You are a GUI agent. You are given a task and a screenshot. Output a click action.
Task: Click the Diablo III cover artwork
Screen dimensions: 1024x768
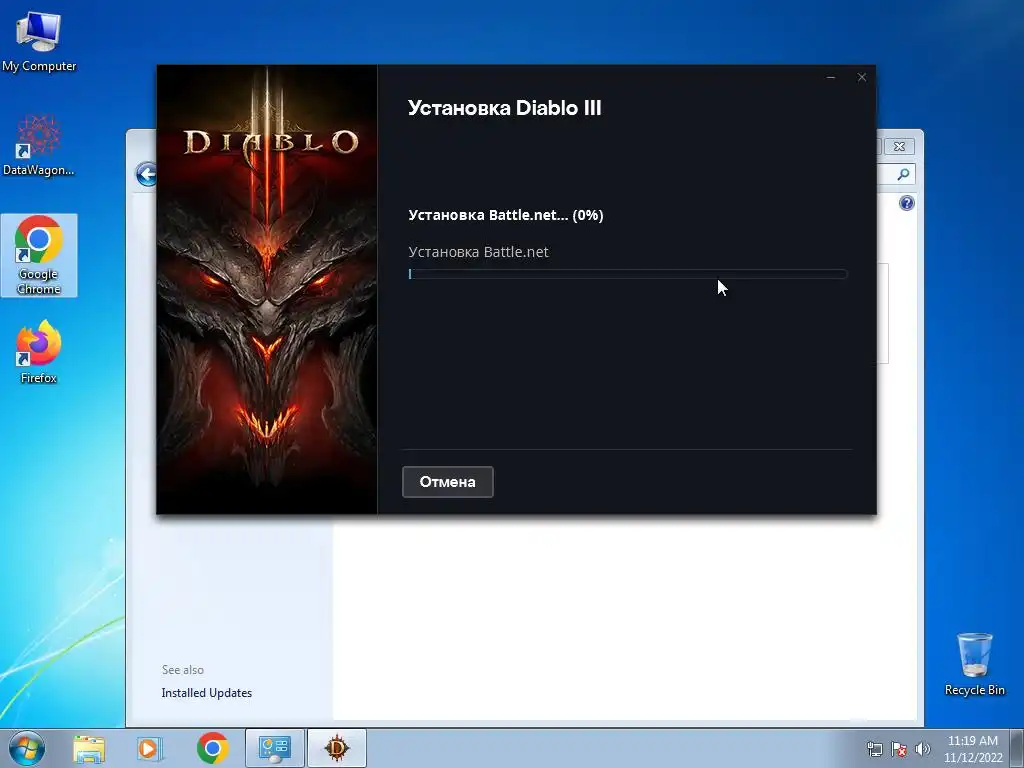tap(266, 289)
